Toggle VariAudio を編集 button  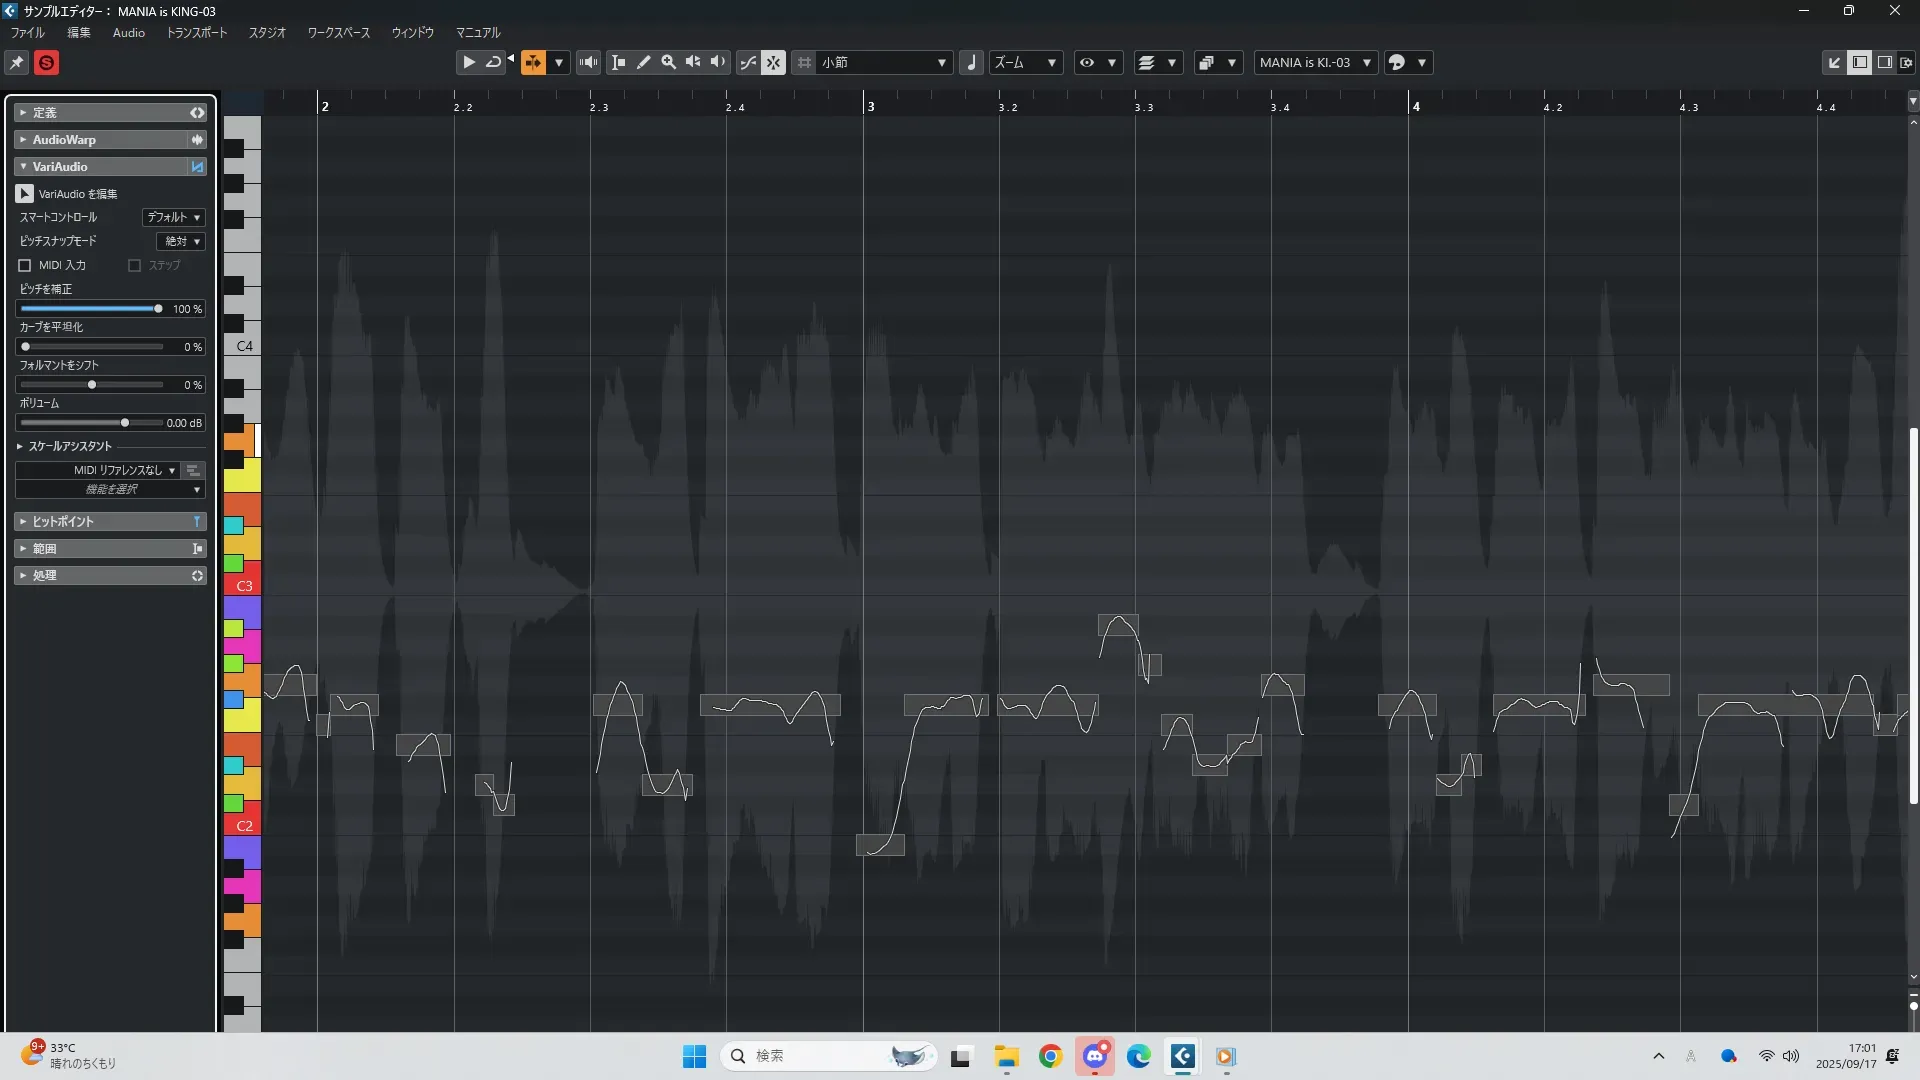click(25, 194)
